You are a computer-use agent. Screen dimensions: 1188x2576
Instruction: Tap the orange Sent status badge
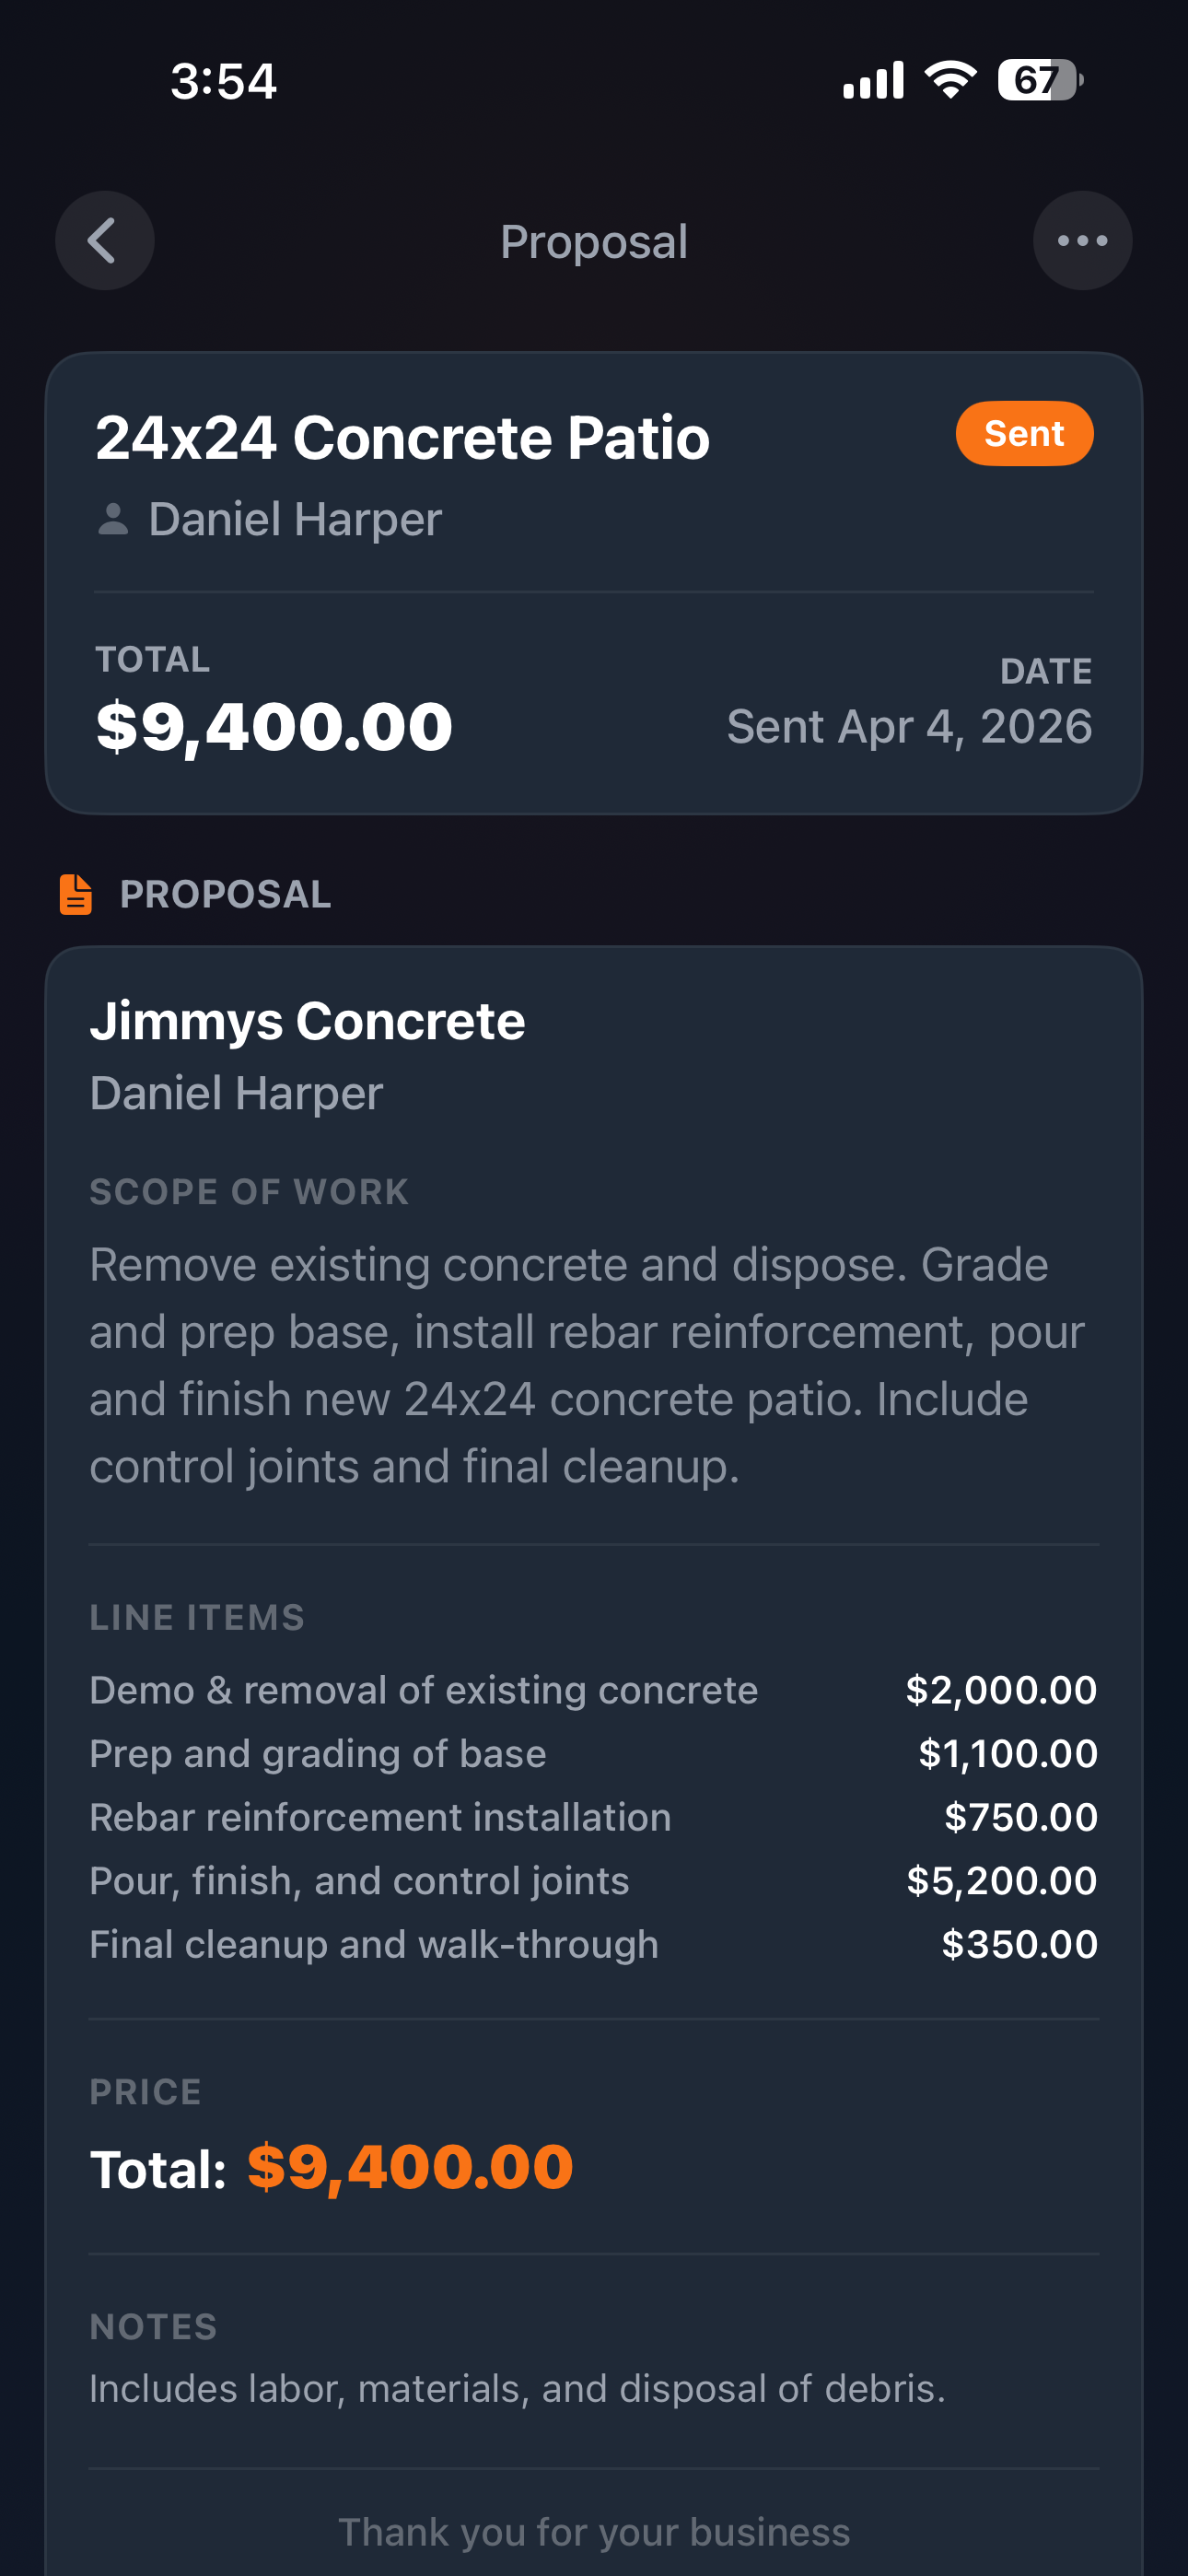click(1024, 434)
